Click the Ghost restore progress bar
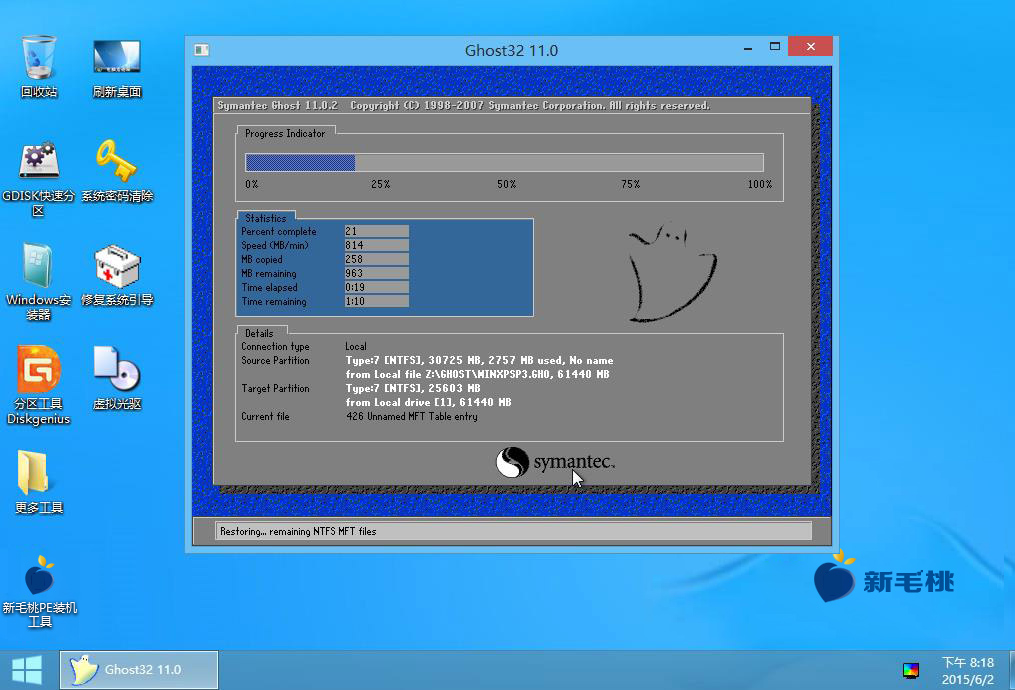Viewport: 1015px width, 690px height. (x=504, y=162)
